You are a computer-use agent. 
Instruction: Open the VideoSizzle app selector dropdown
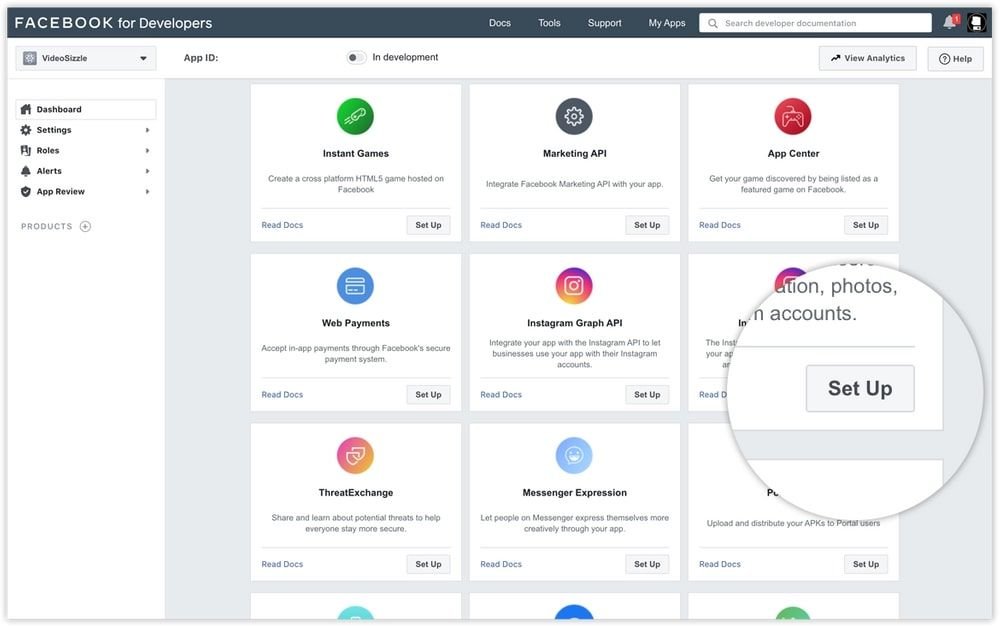click(x=85, y=58)
